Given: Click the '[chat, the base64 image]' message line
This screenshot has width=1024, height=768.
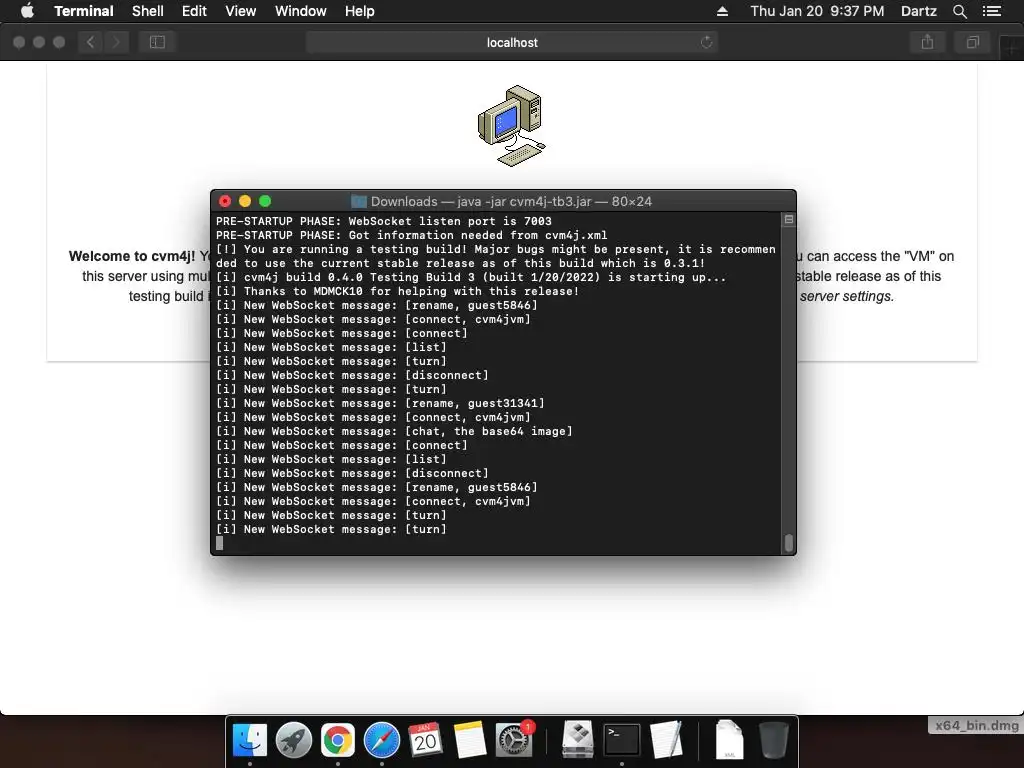Looking at the screenshot, I should coord(394,431).
